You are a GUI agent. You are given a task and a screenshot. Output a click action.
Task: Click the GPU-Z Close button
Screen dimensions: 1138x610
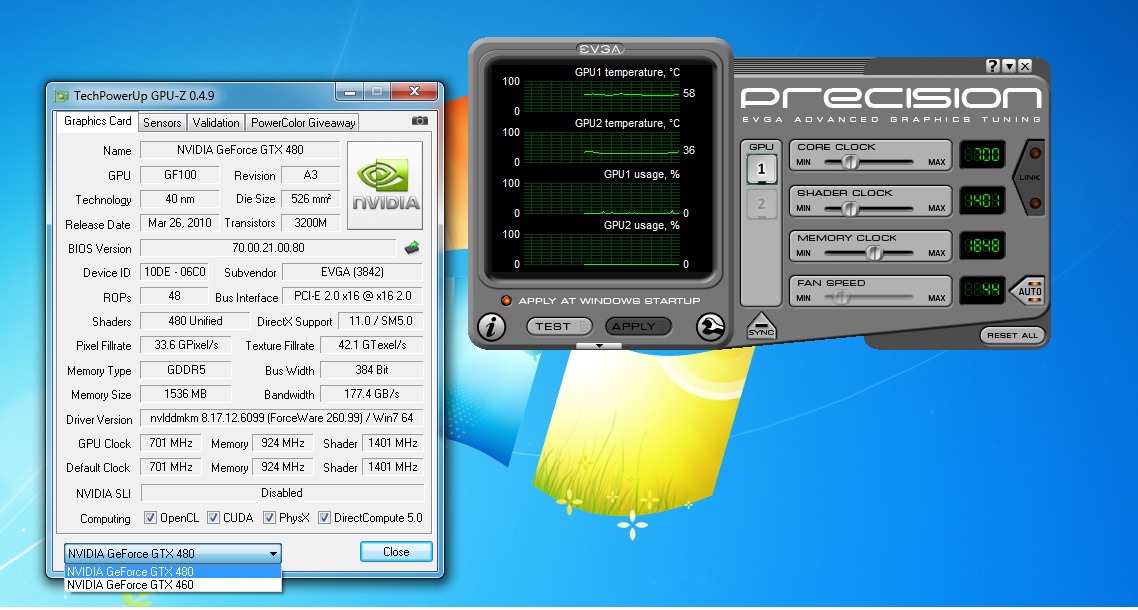(x=396, y=552)
